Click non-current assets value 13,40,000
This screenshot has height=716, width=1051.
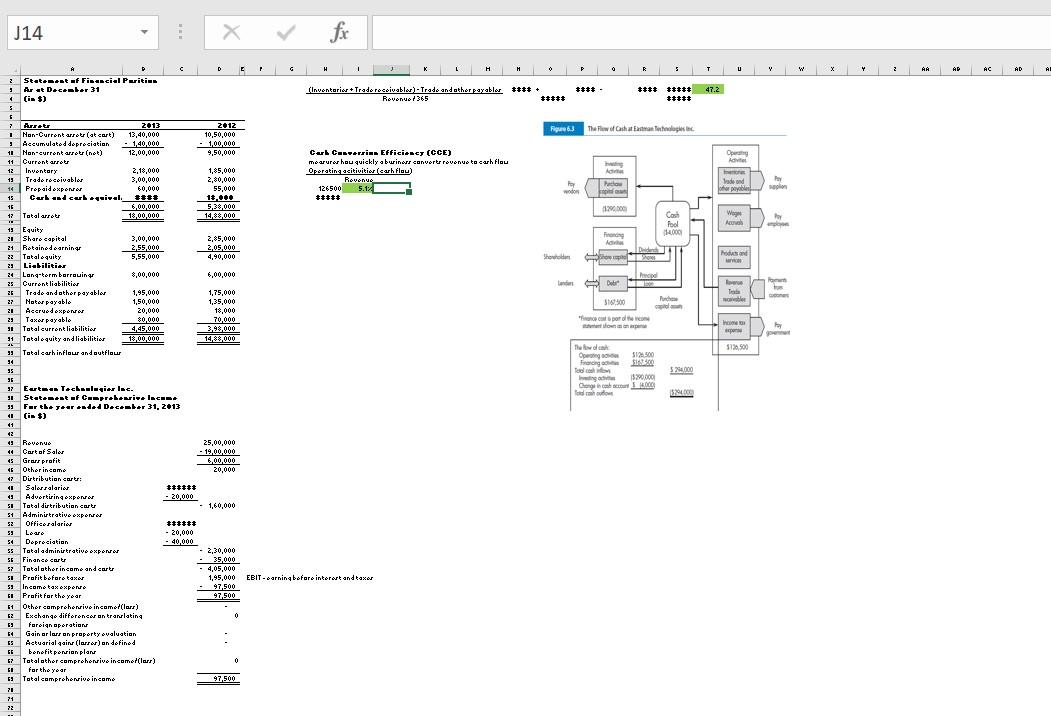click(x=144, y=135)
